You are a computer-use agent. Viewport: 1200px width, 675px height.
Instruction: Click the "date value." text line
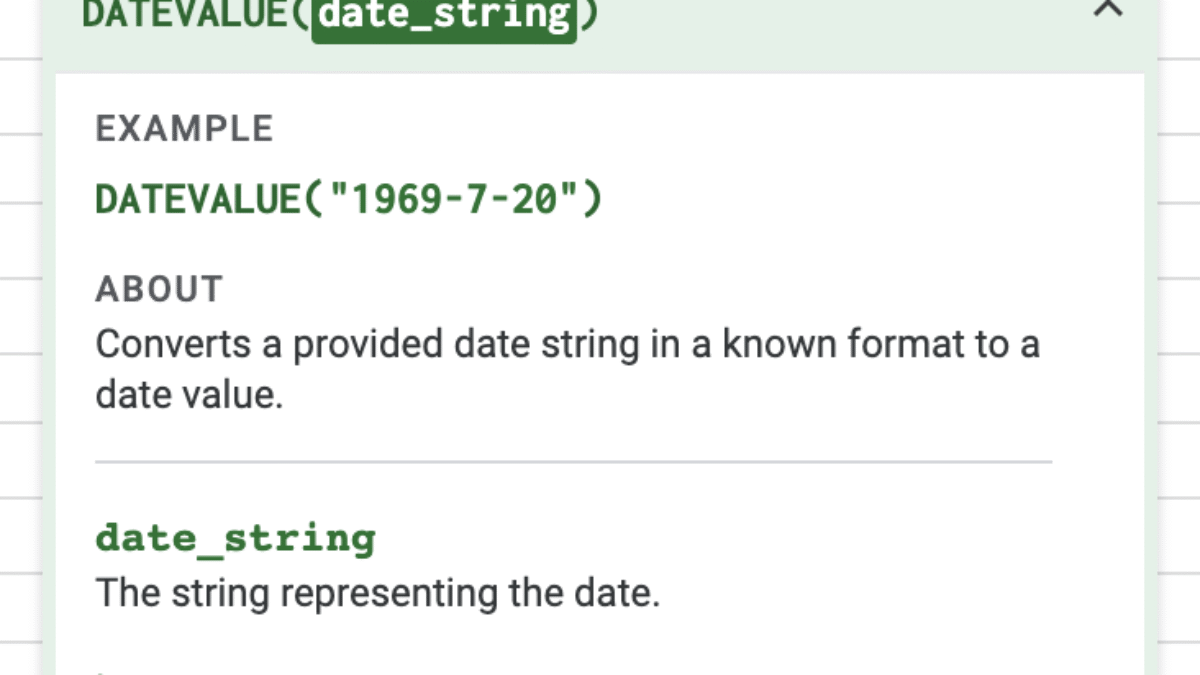189,395
